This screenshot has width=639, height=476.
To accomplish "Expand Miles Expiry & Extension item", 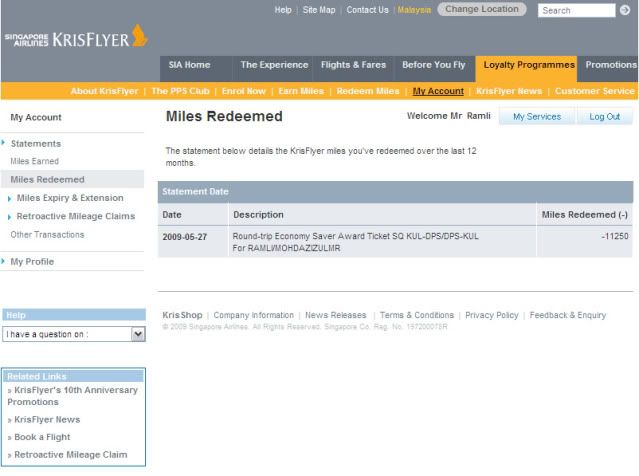I will [70, 198].
